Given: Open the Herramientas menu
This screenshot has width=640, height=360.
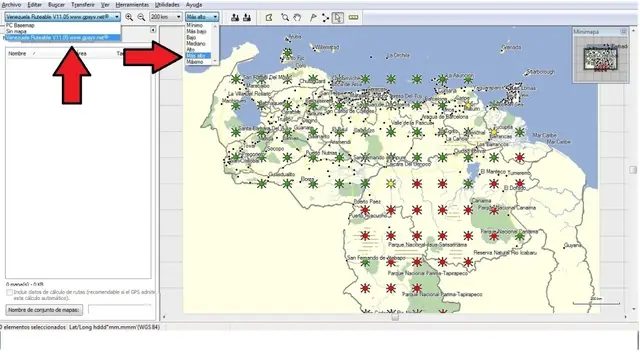Looking at the screenshot, I should (132, 5).
